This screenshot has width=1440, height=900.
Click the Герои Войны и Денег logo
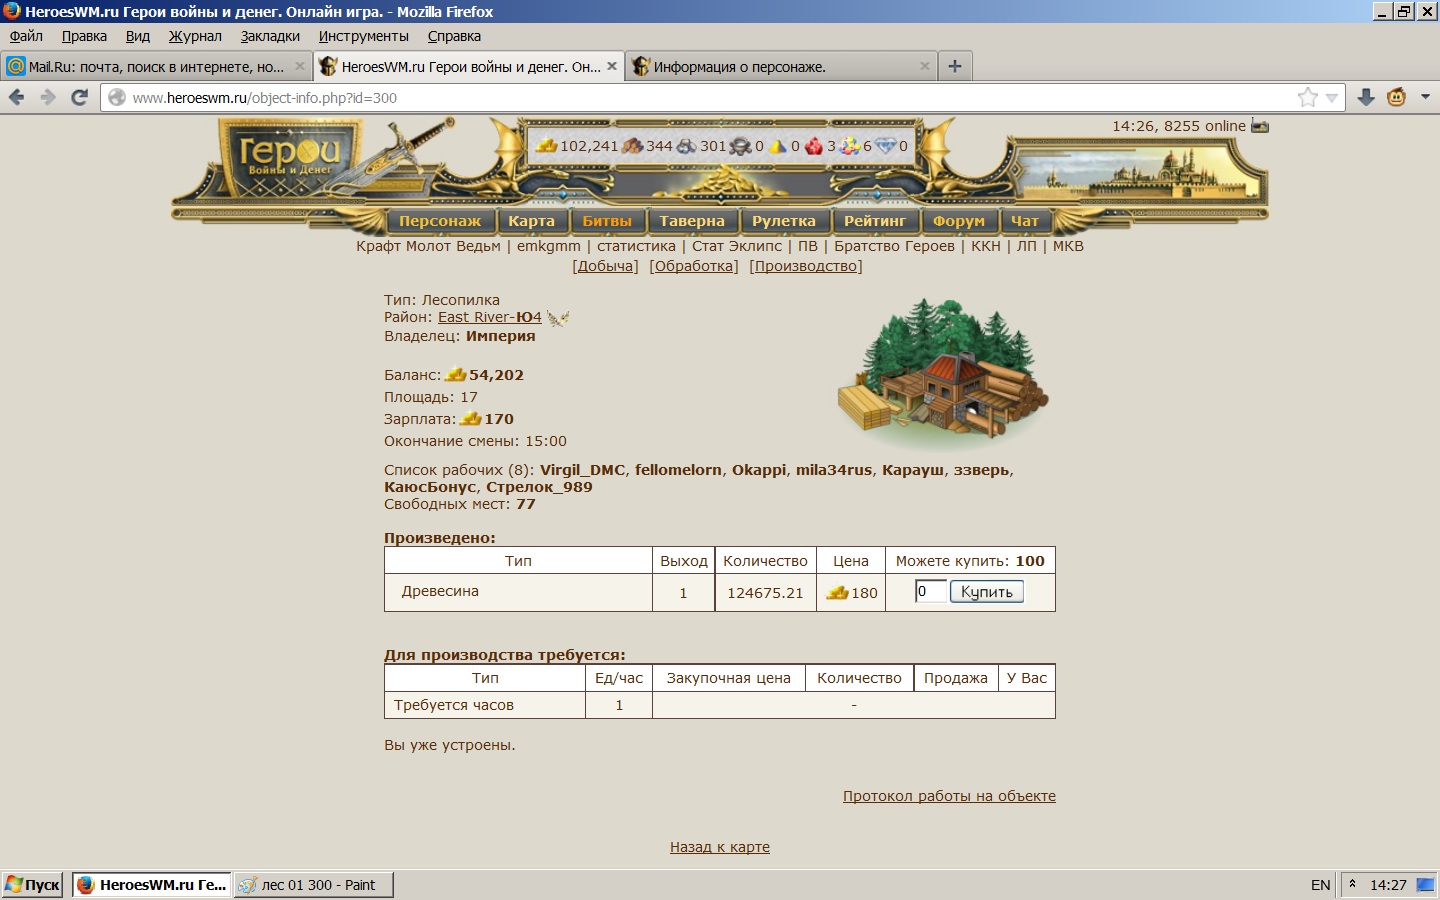click(289, 158)
